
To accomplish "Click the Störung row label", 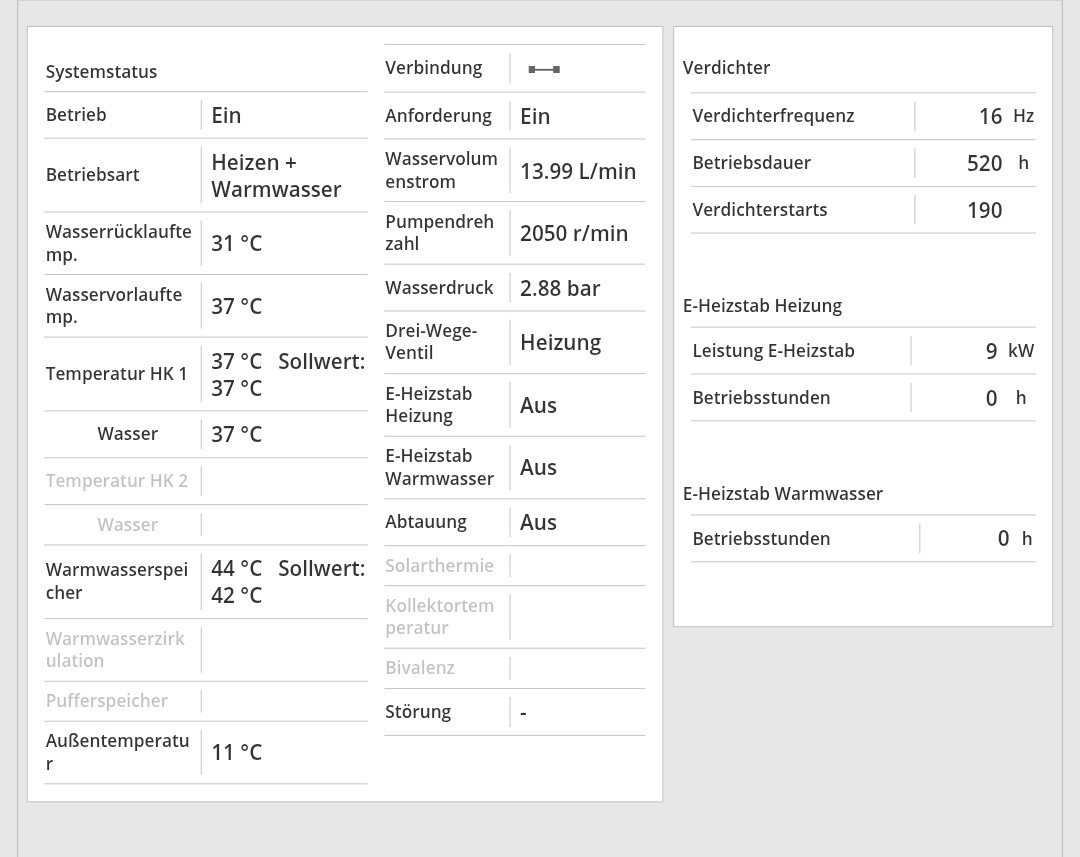I will pyautogui.click(x=418, y=712).
